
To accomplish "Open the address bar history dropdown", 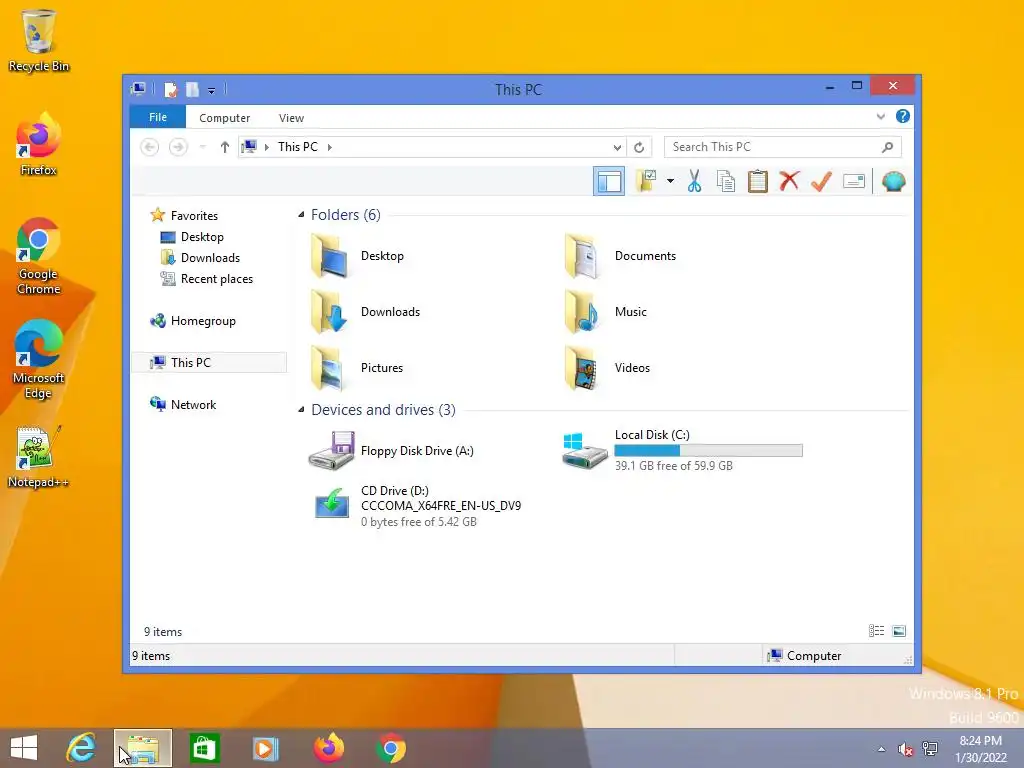I will (x=617, y=148).
